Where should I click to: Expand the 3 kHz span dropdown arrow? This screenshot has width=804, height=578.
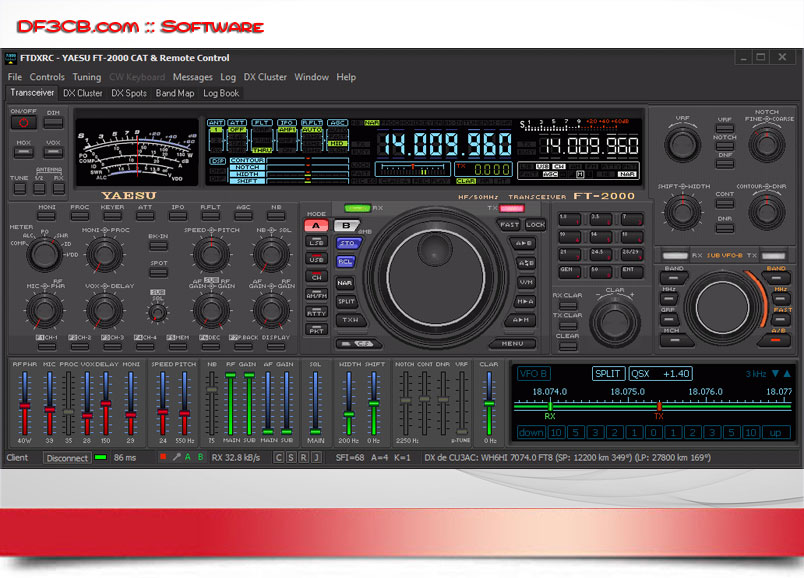773,373
